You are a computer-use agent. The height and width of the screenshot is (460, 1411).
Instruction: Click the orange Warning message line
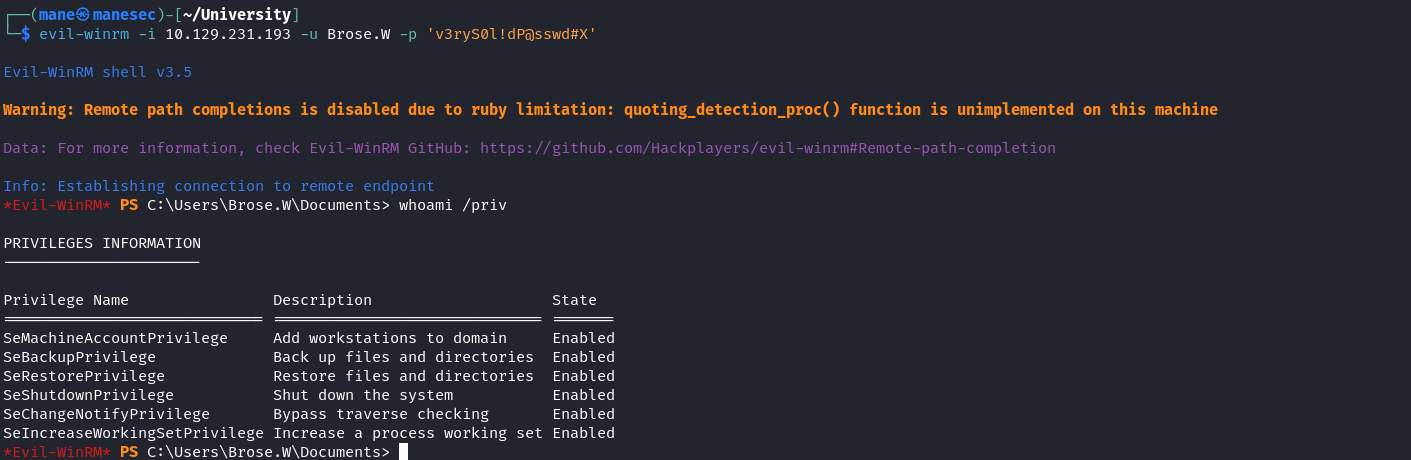[x=610, y=110]
